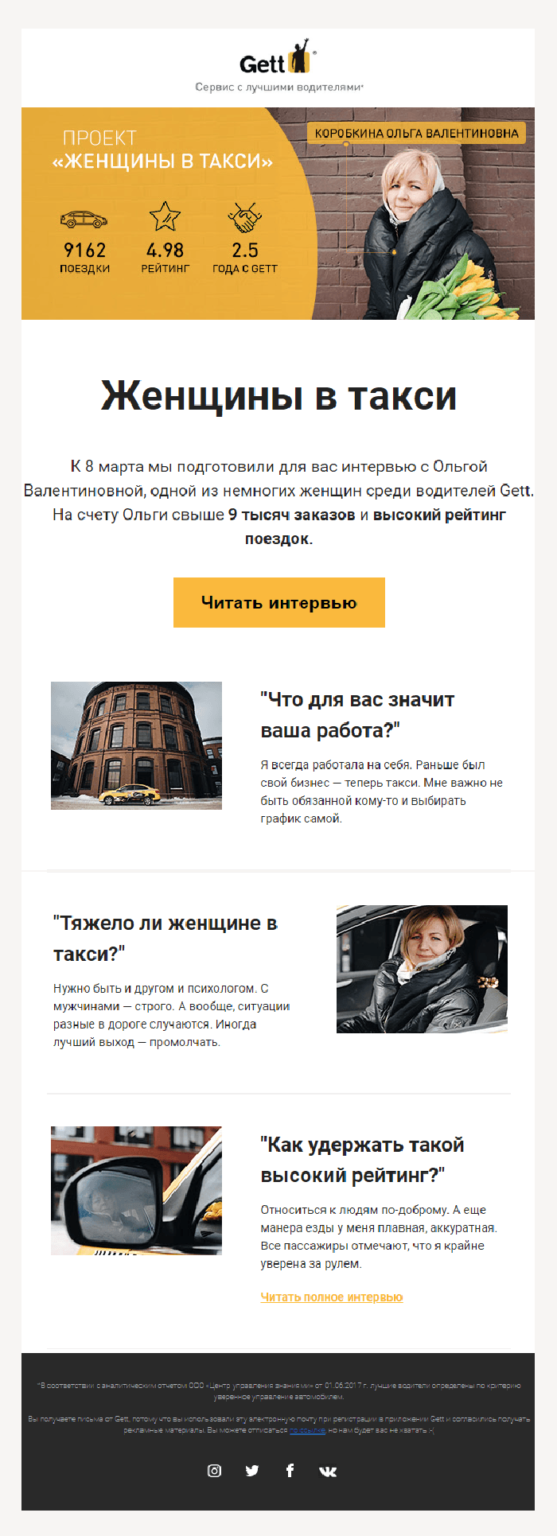Click heading 'Что для вас значит ваша работа?'
Viewport: 557px width, 1536px height.
point(357,714)
